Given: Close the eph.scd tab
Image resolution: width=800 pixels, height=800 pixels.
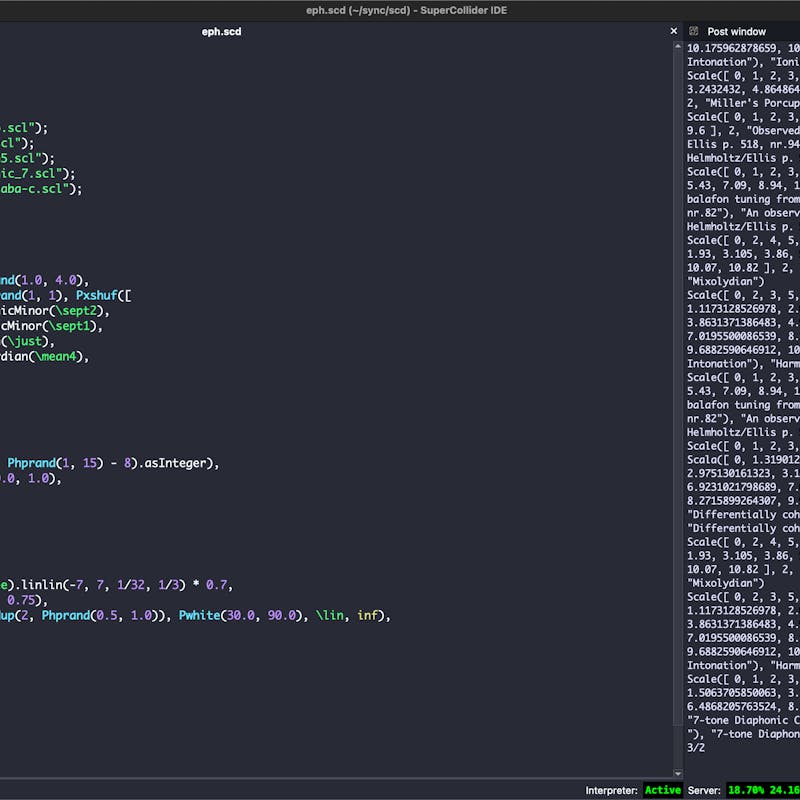Looking at the screenshot, I should [x=675, y=31].
